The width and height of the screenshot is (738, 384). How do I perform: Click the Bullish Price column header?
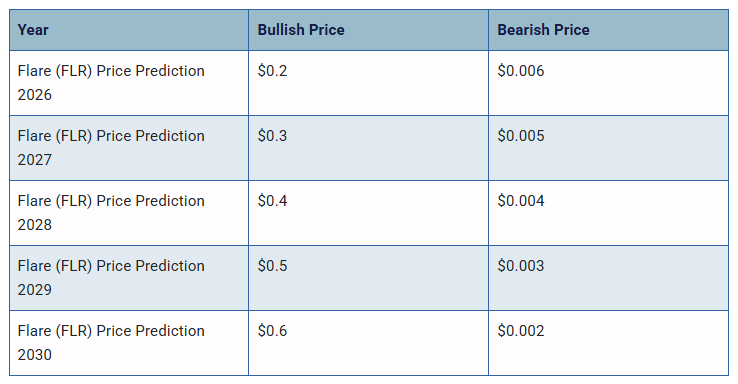[301, 30]
